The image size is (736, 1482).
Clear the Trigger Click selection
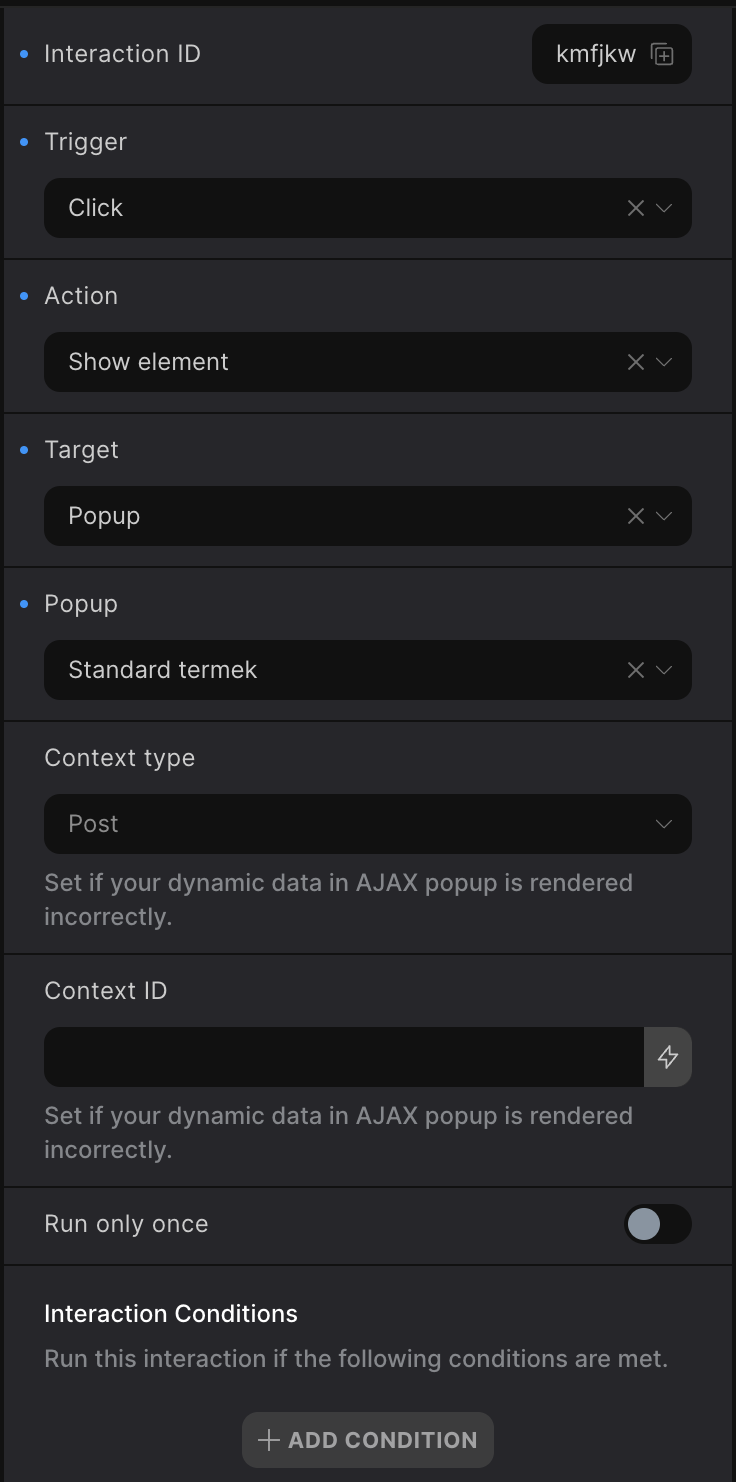pos(635,208)
